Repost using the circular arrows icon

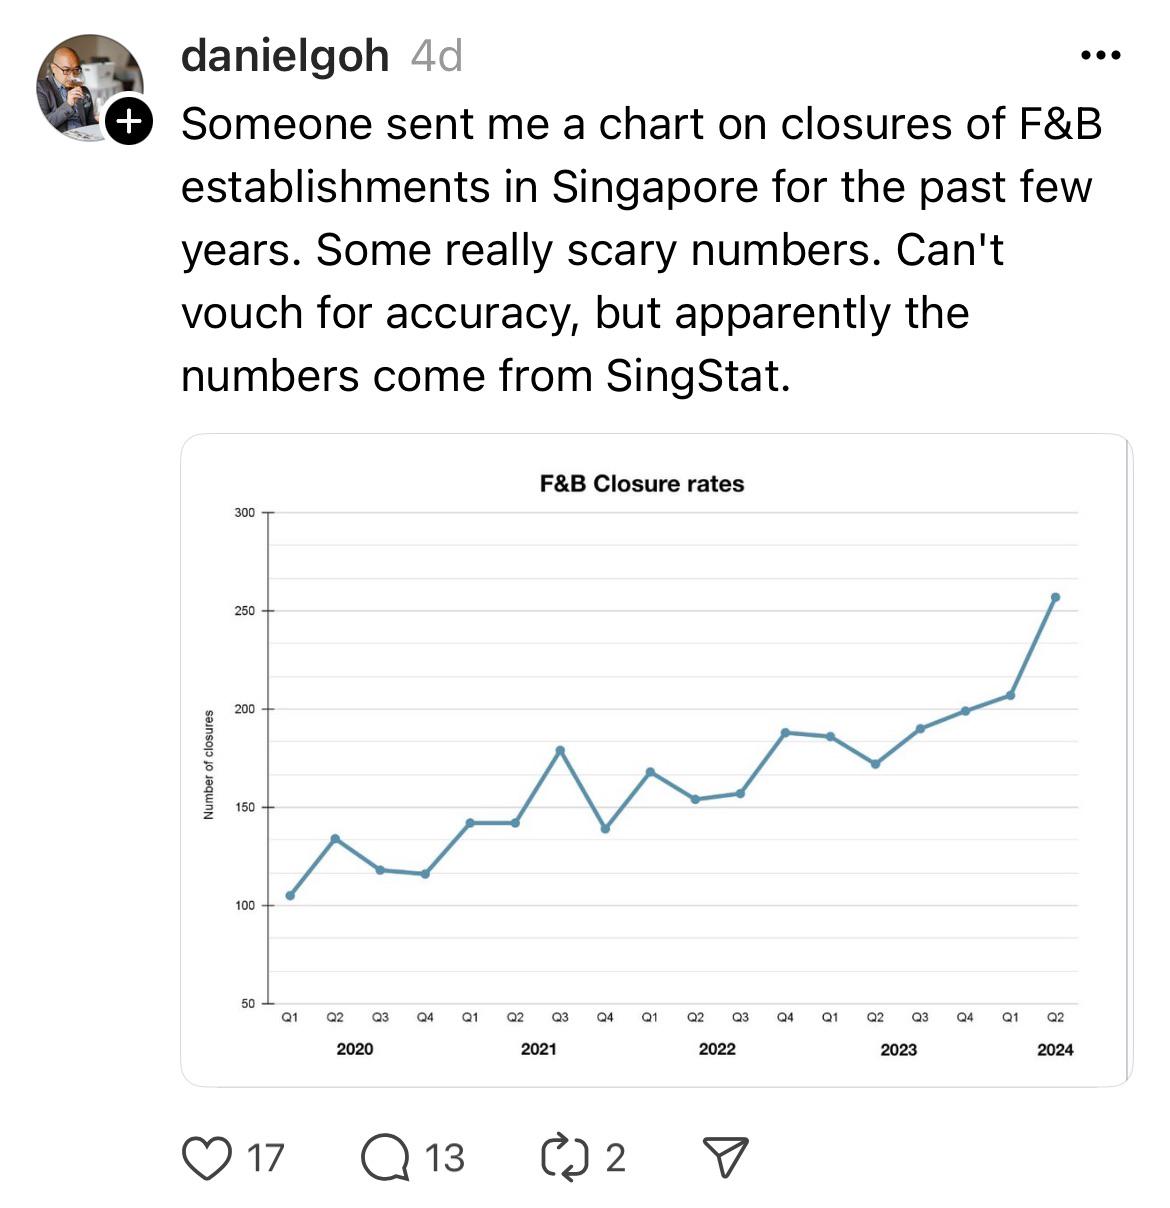pos(563,1157)
